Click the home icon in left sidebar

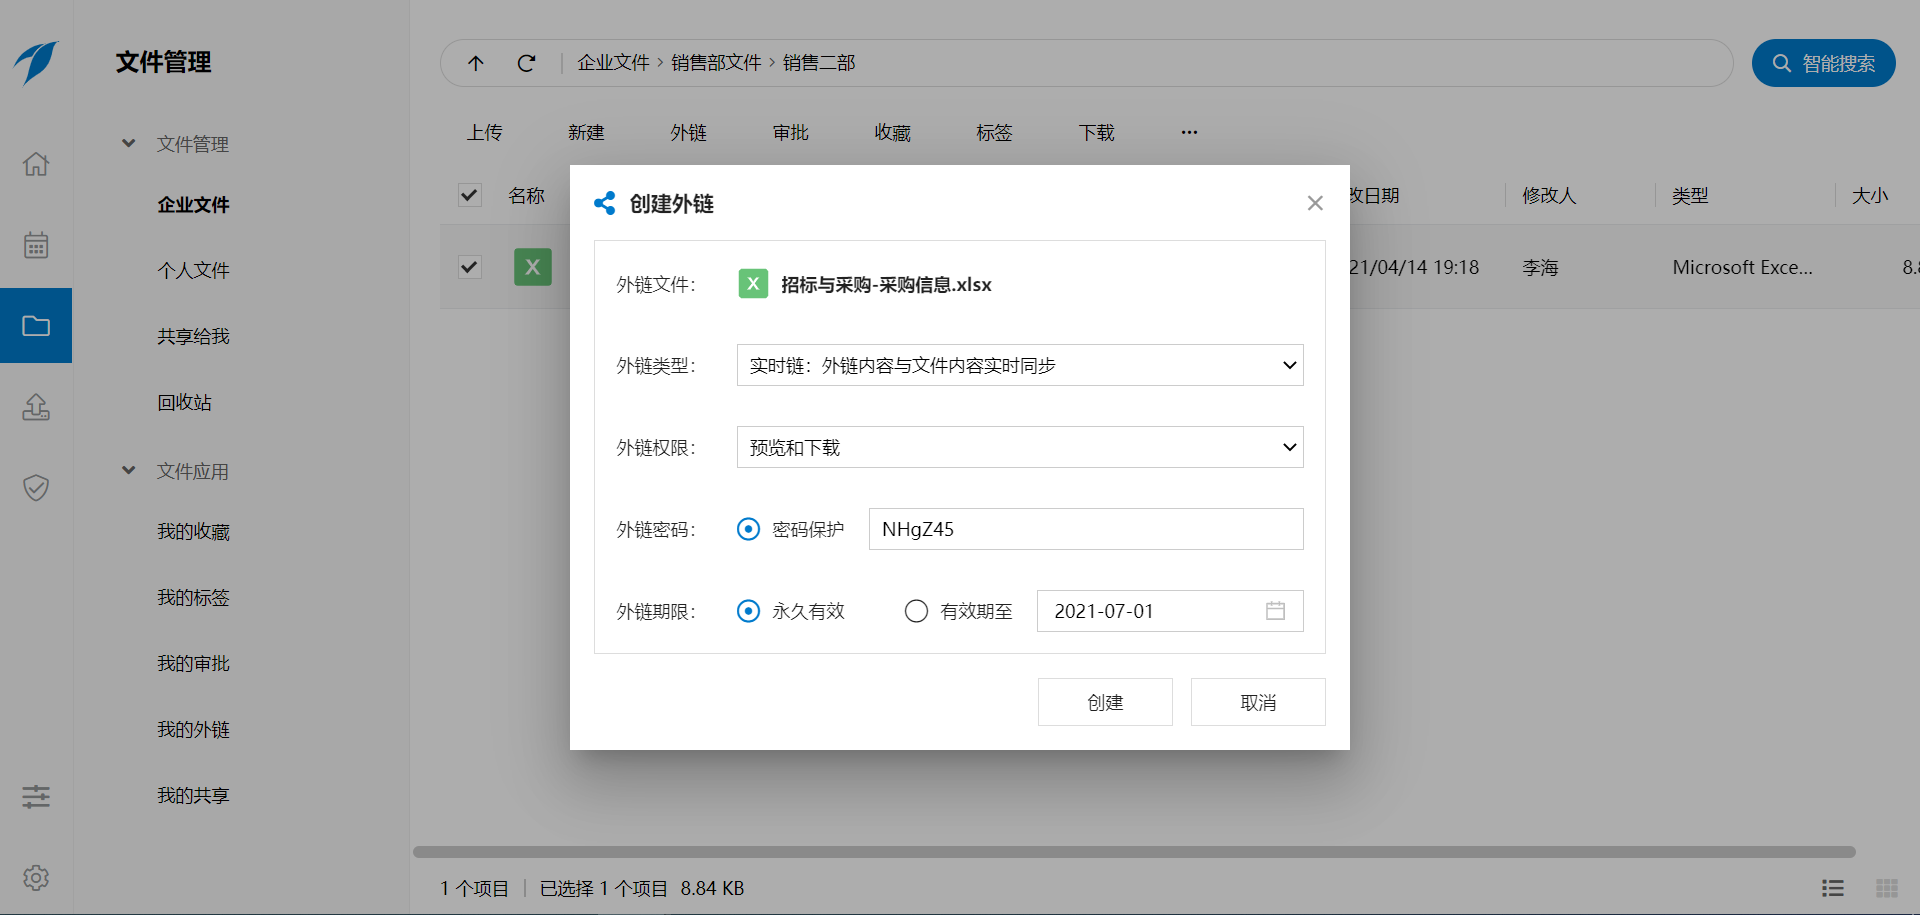[x=36, y=164]
